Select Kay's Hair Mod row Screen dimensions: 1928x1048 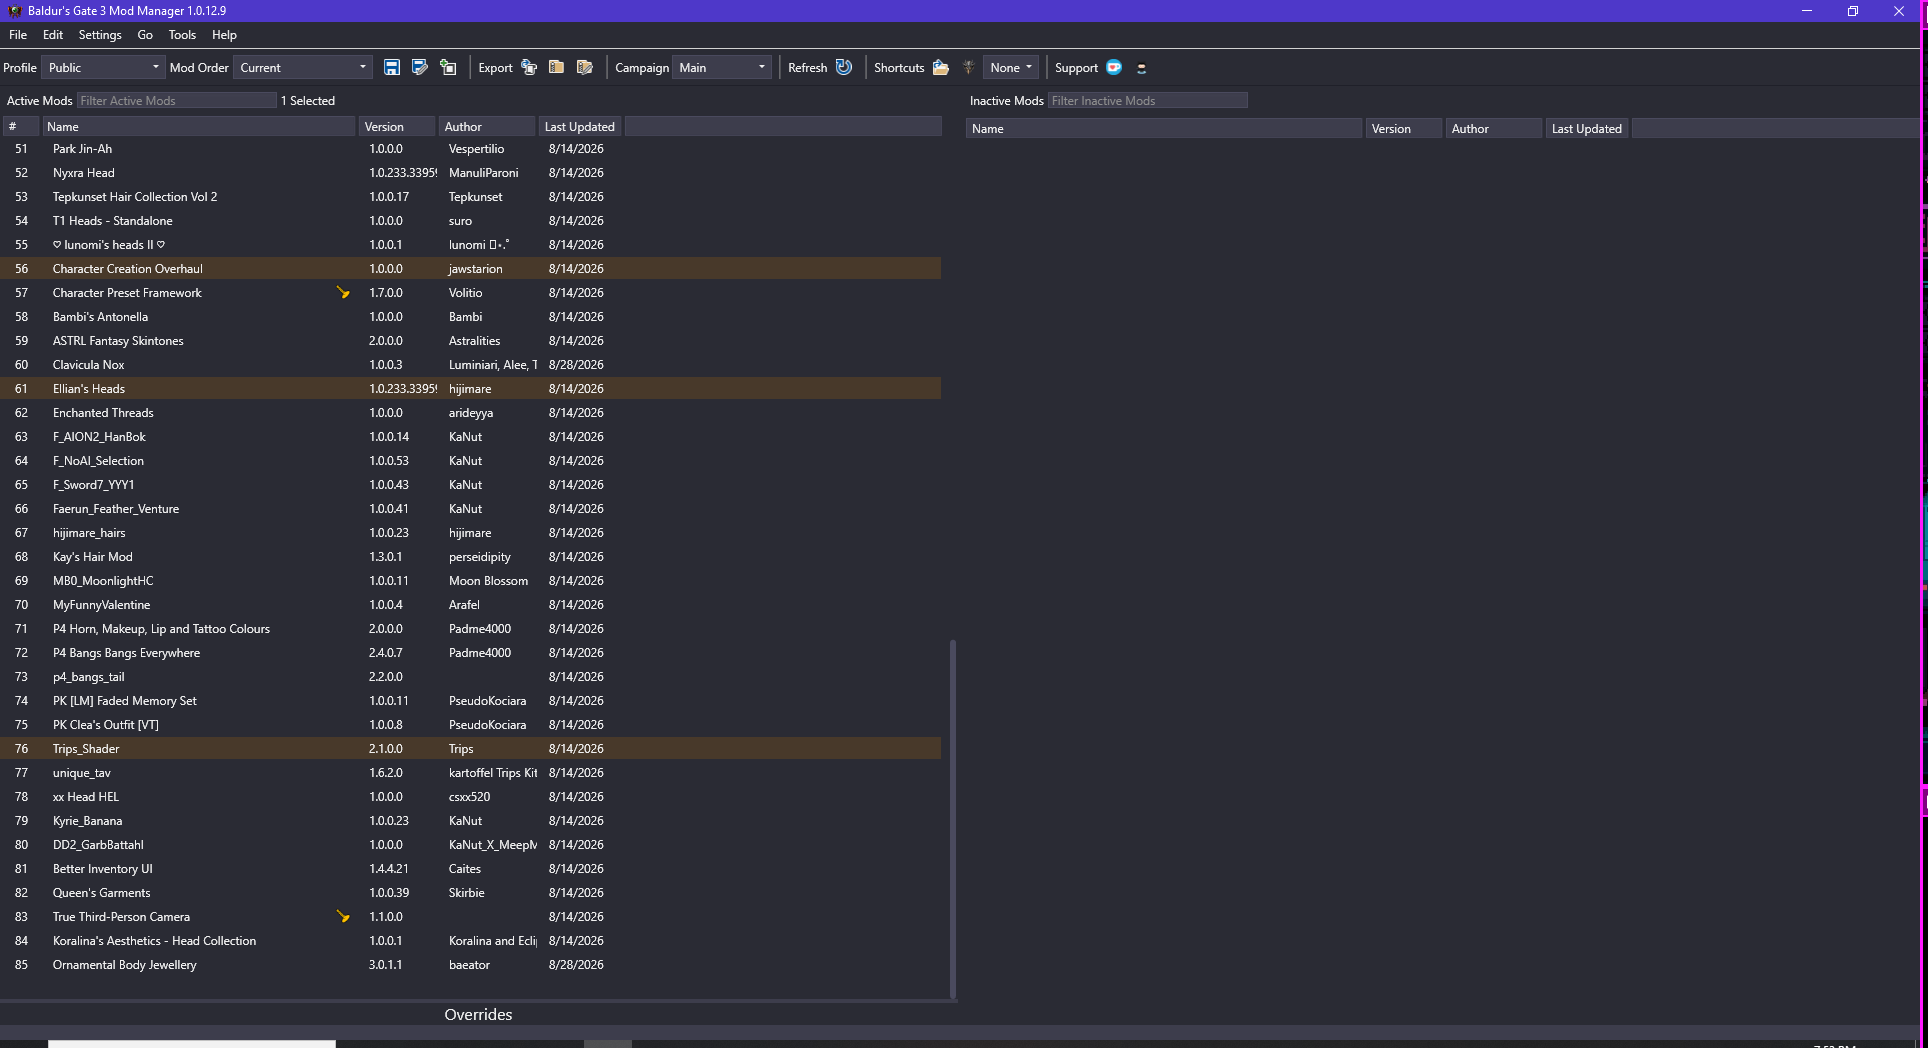coord(470,556)
